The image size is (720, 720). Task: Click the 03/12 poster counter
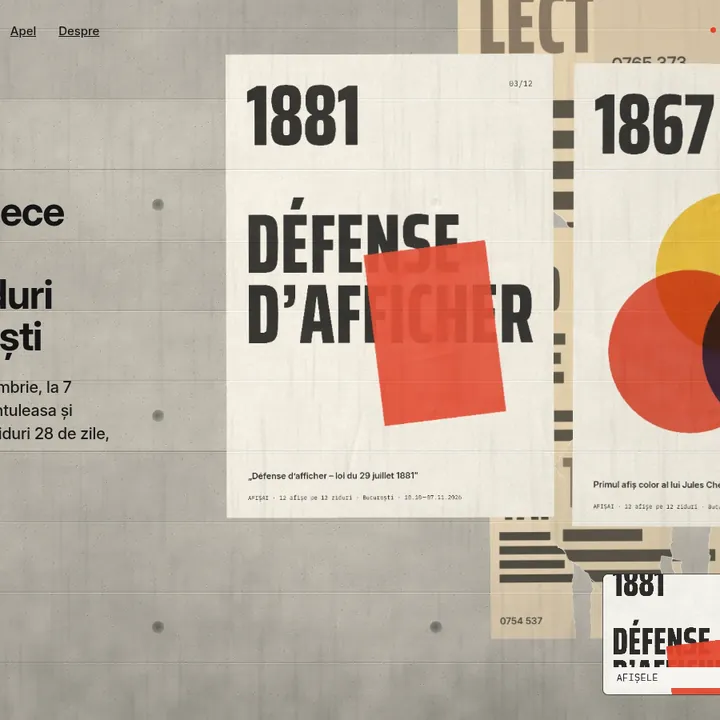pos(520,84)
